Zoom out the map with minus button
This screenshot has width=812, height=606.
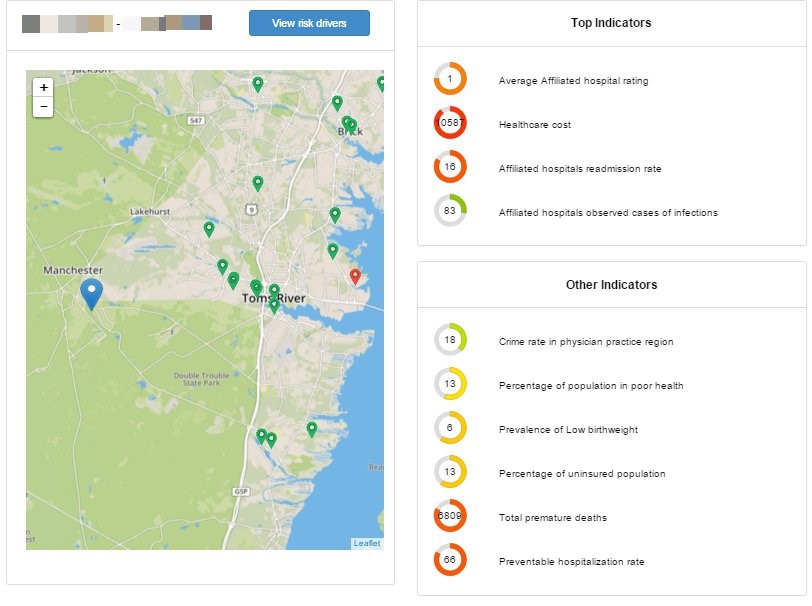(x=44, y=107)
